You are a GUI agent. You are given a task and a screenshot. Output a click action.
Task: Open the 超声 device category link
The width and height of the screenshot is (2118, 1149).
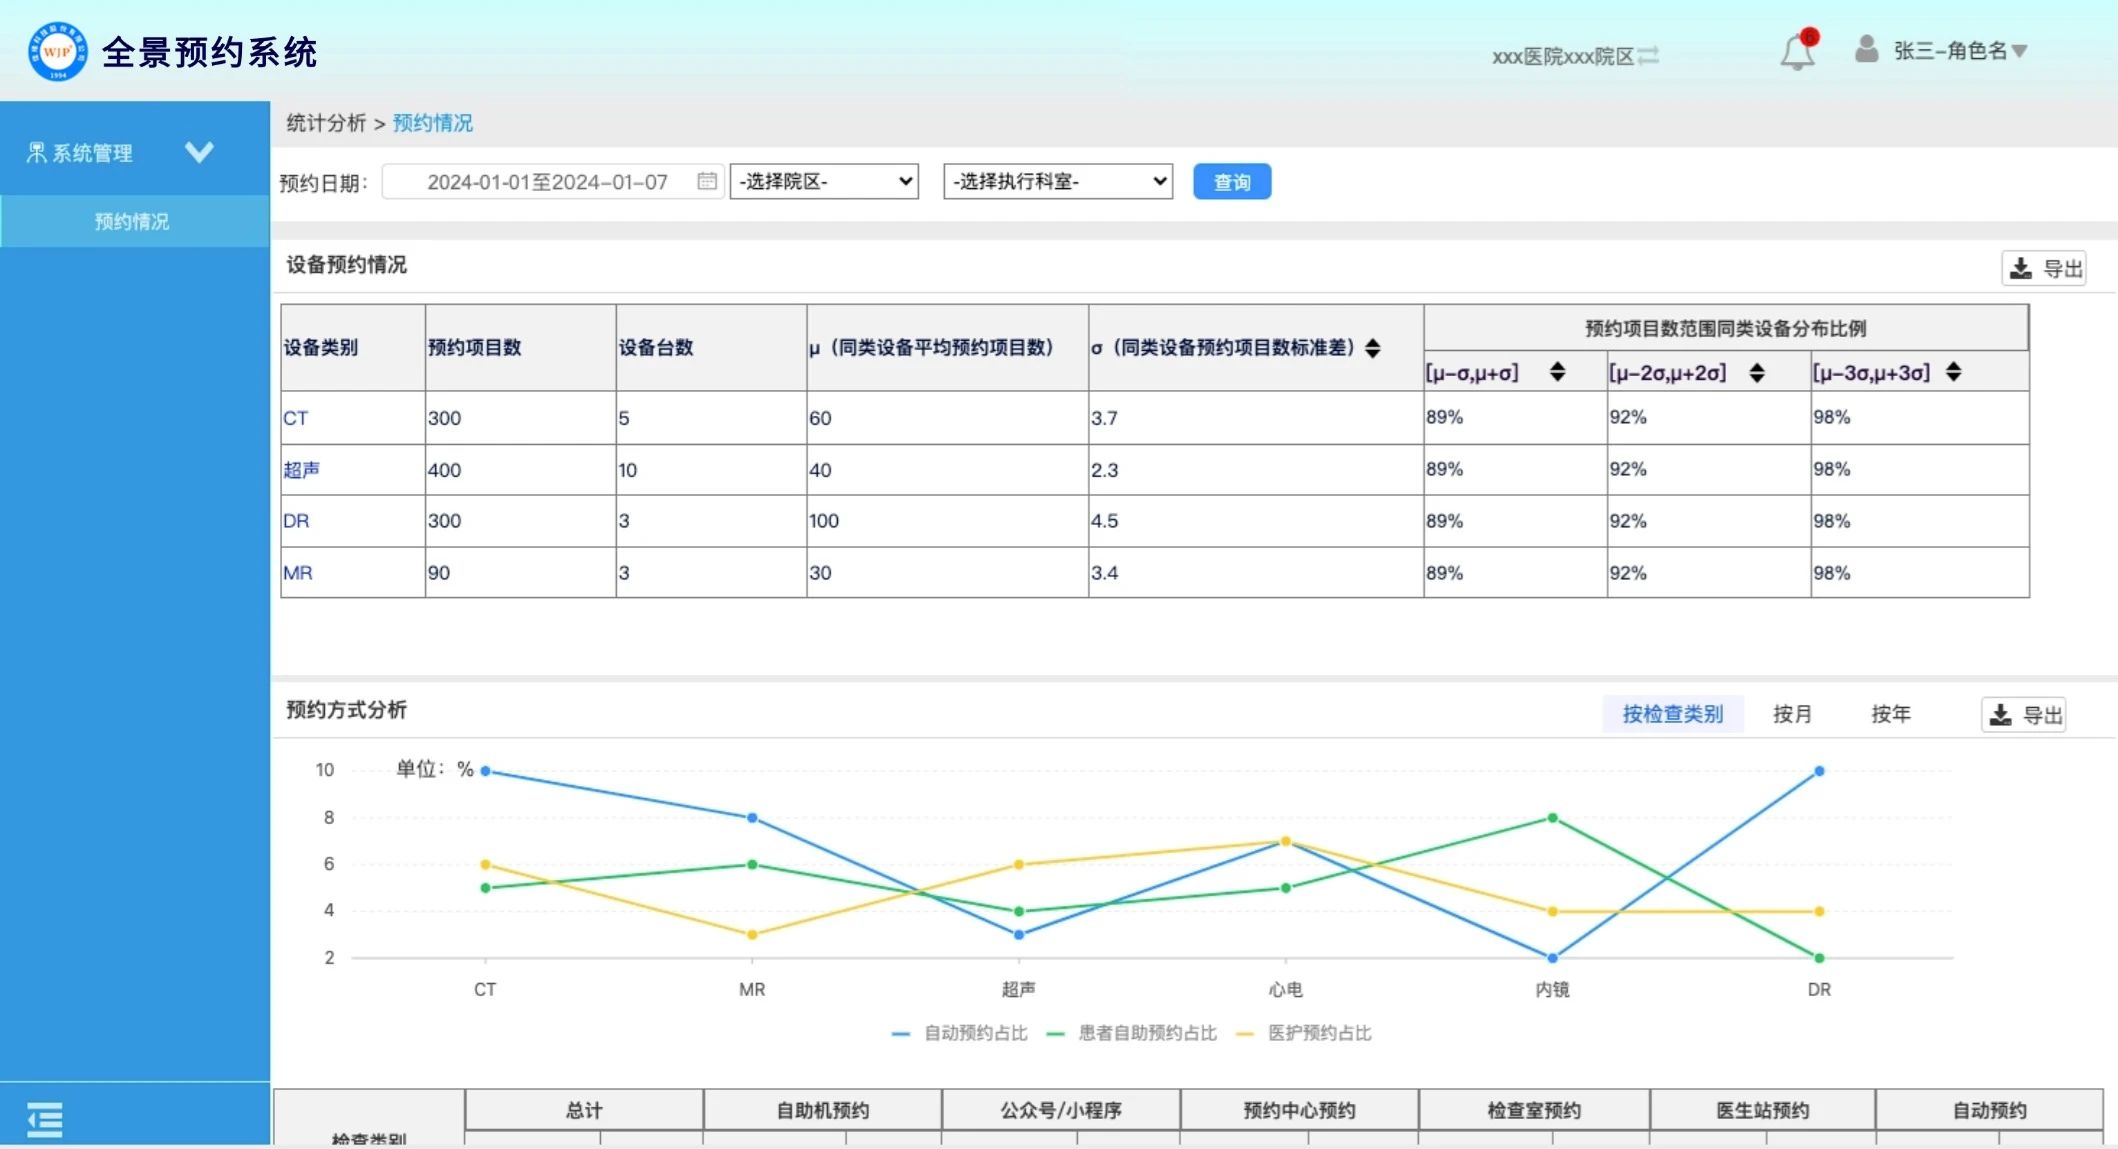301,469
